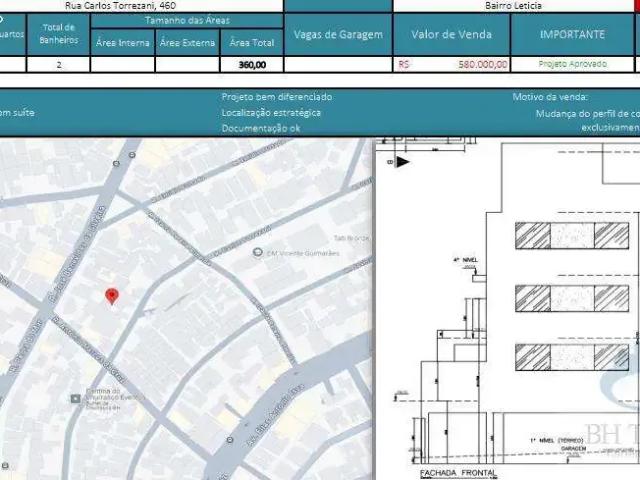Click the 'Projeto bem diferenciado' text
Viewport: 640px width, 480px height.
pyautogui.click(x=276, y=97)
